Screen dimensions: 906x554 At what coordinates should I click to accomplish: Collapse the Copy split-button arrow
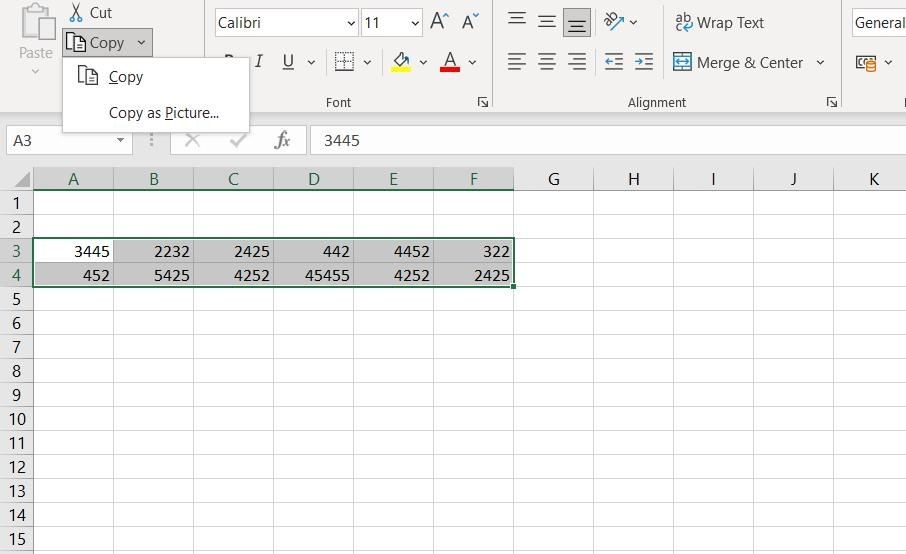pyautogui.click(x=141, y=43)
